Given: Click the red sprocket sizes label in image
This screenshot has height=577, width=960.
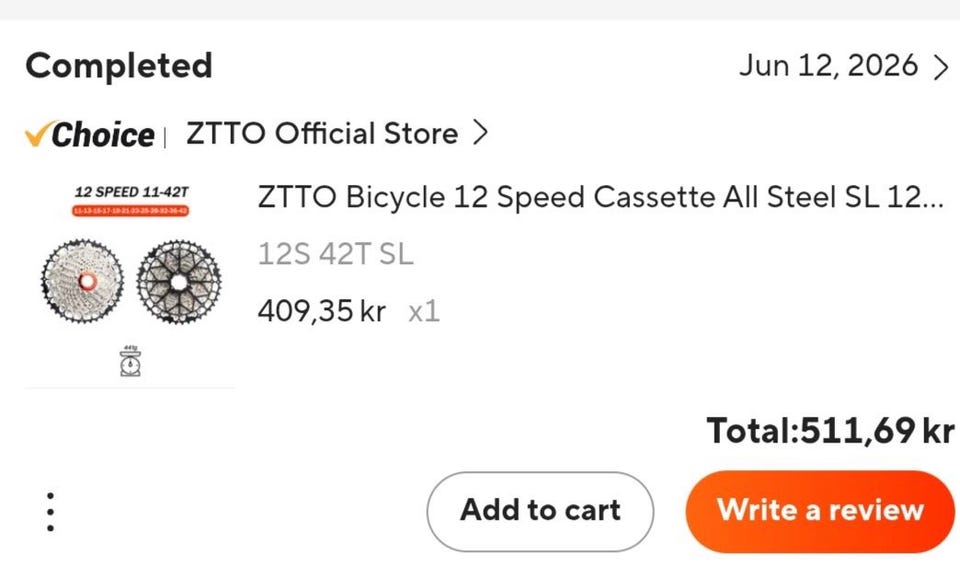Looking at the screenshot, I should tap(130, 211).
